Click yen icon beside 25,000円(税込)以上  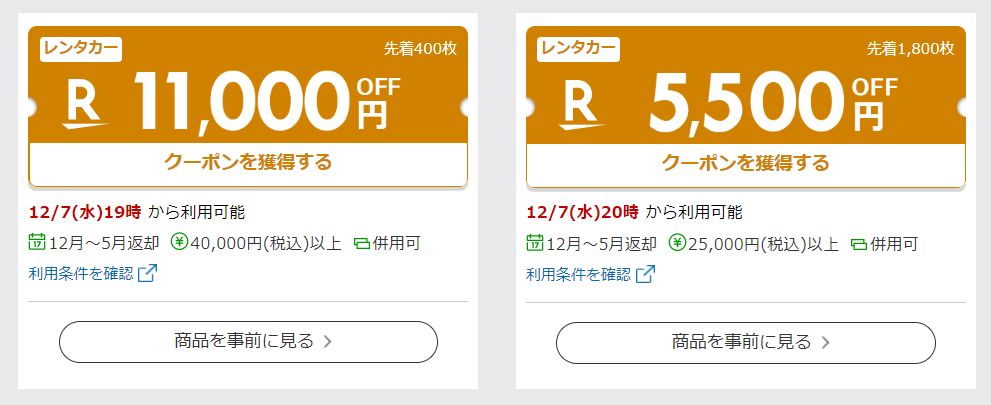[677, 242]
